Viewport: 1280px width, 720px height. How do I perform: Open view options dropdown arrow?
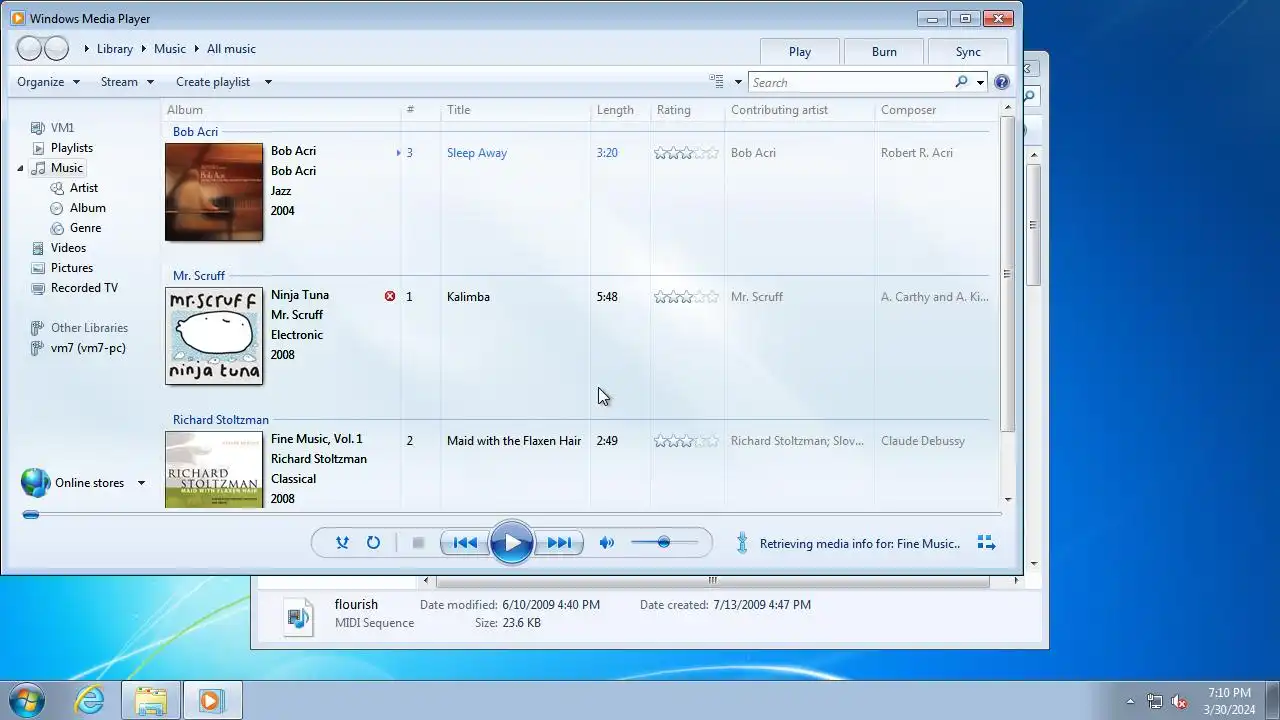pyautogui.click(x=738, y=82)
